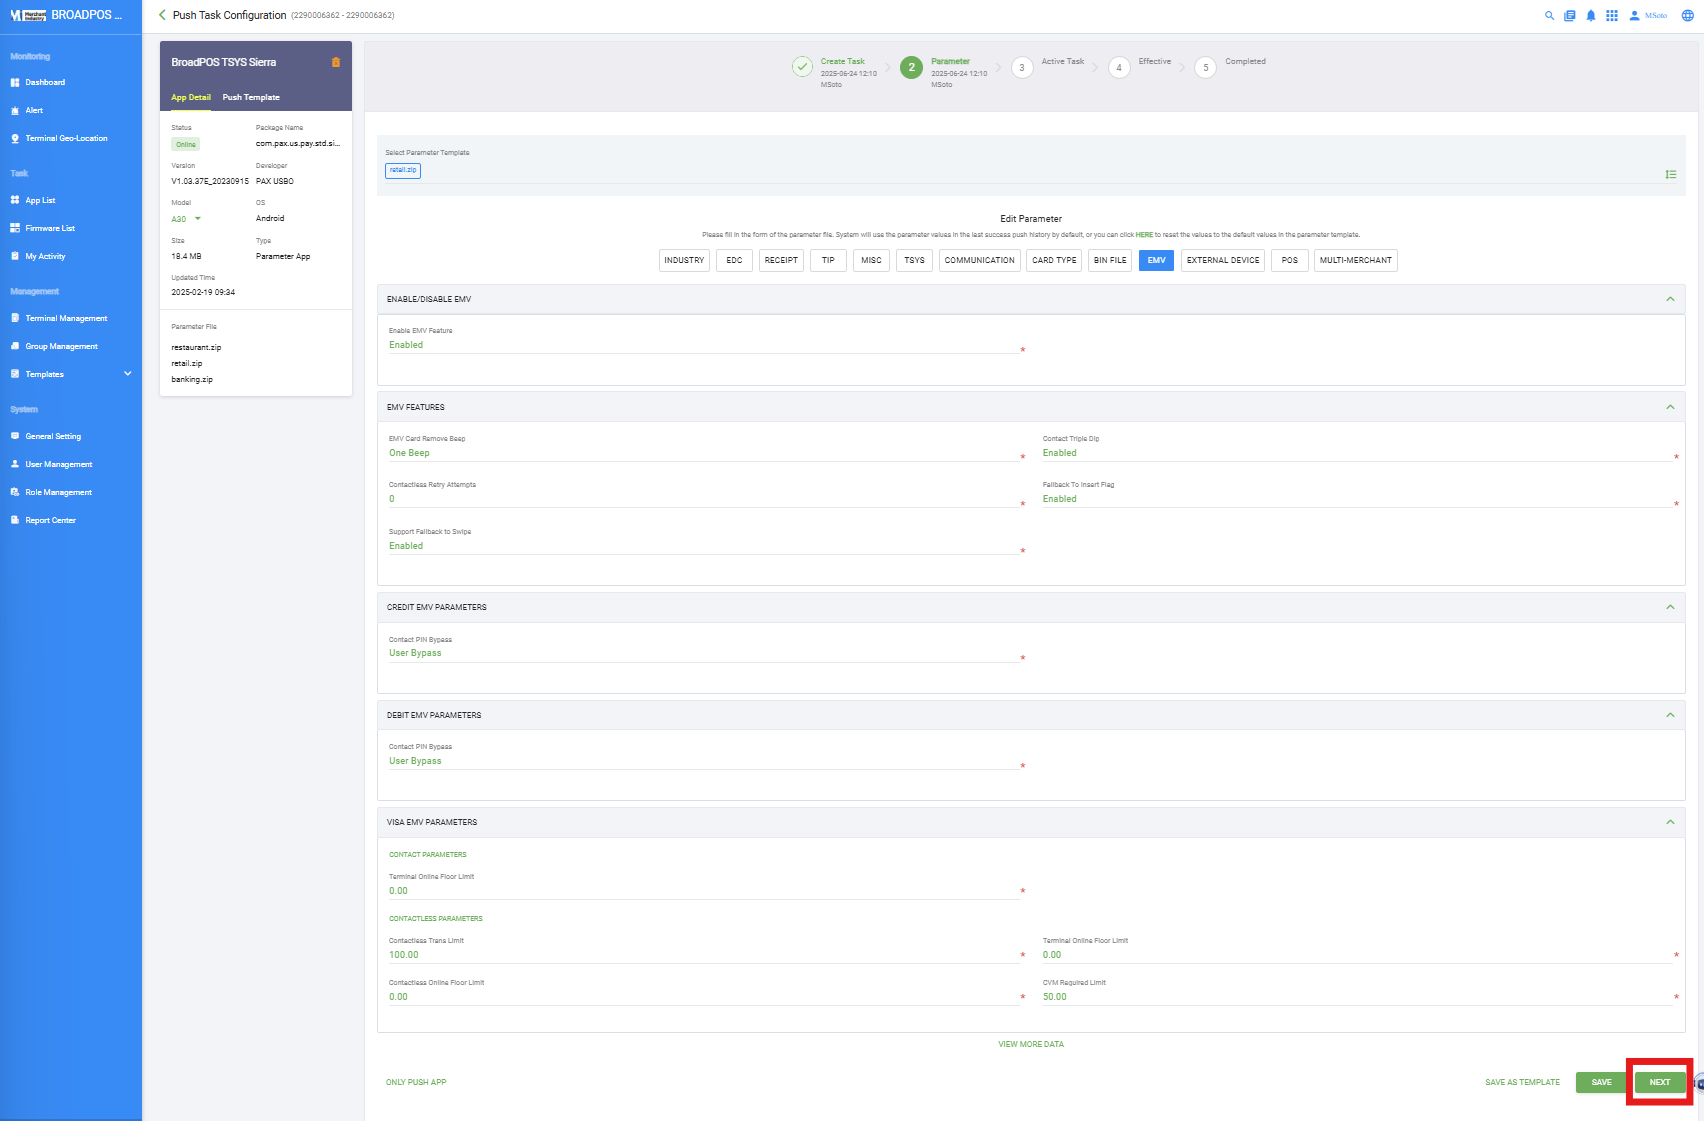Select the MULTI-MERCHANT parameter tab
1704x1121 pixels.
[x=1355, y=260]
